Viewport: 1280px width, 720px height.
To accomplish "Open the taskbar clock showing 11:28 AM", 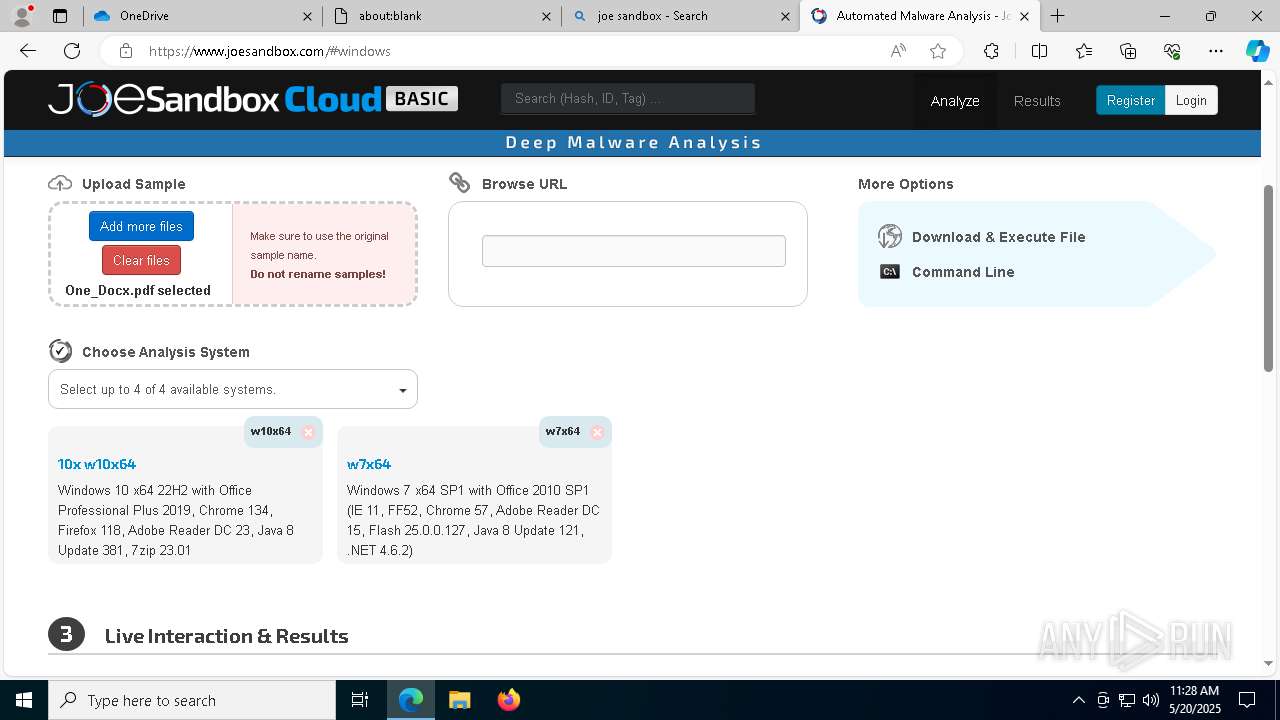I will click(x=1194, y=700).
